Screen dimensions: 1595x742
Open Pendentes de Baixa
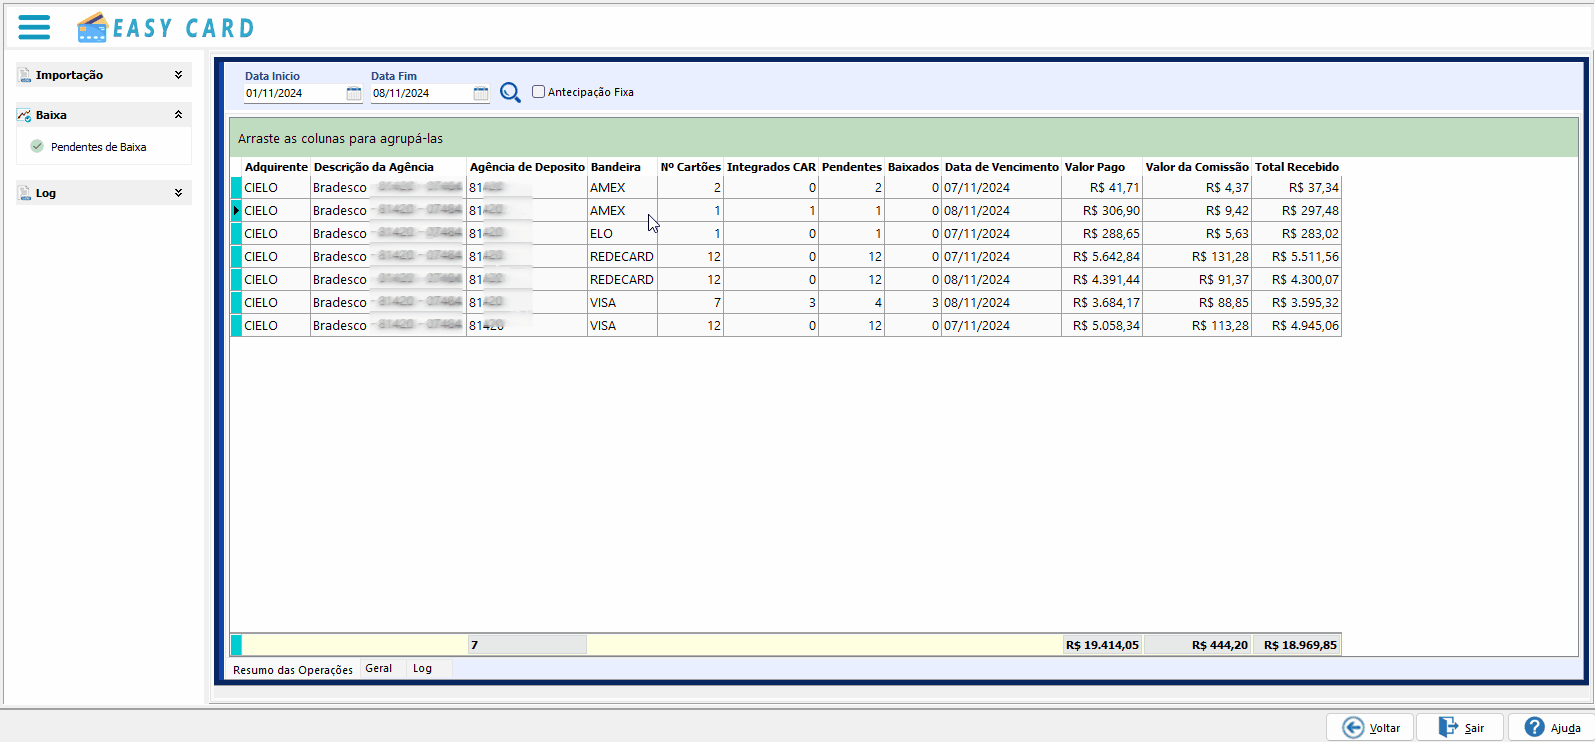tap(99, 147)
